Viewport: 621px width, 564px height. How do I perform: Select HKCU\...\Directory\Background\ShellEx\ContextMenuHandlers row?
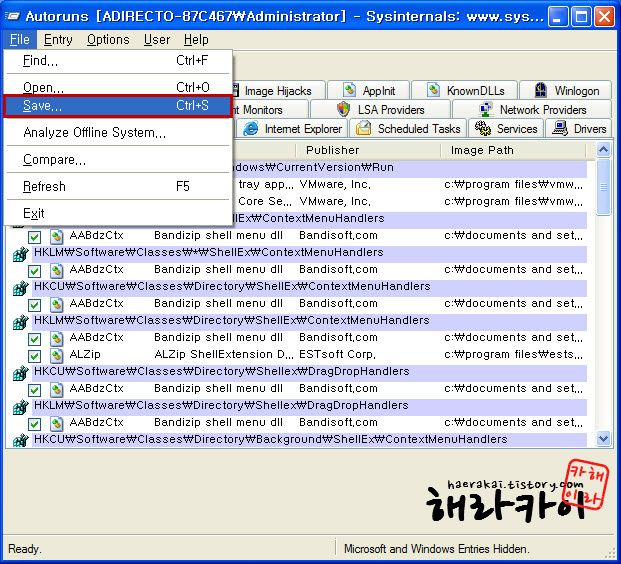tap(309, 439)
